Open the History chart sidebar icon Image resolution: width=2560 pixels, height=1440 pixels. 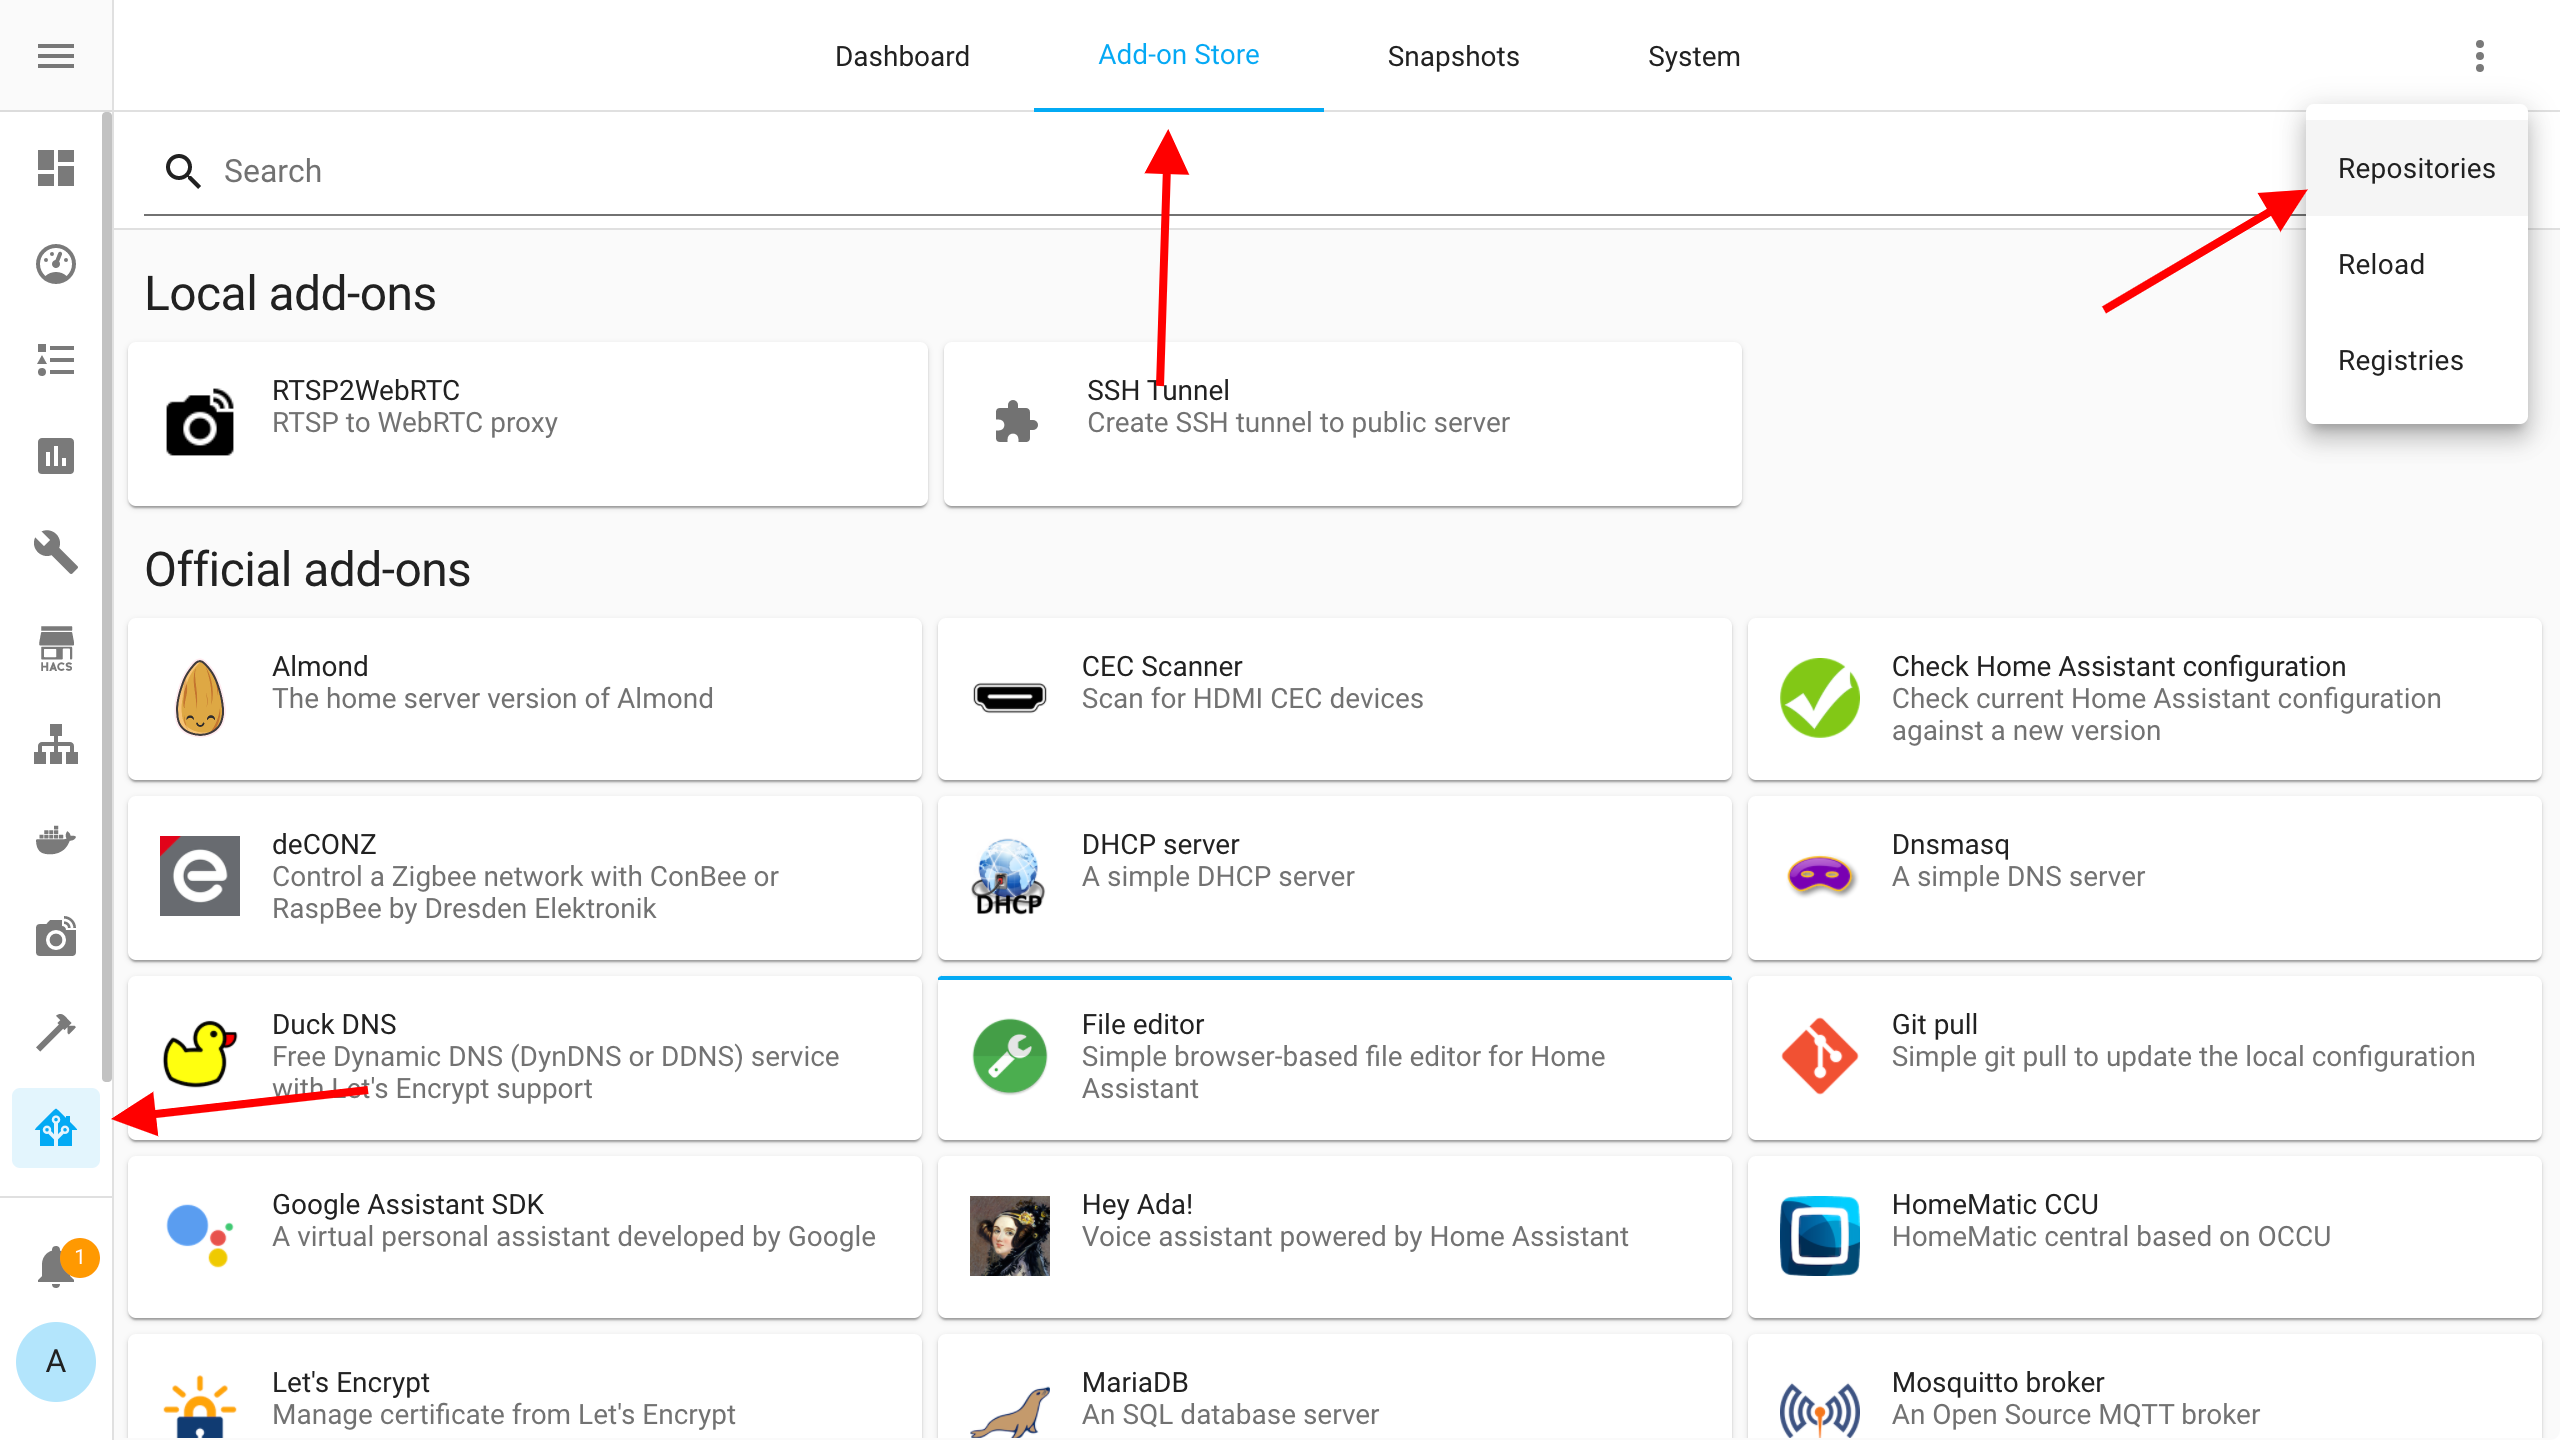point(56,456)
